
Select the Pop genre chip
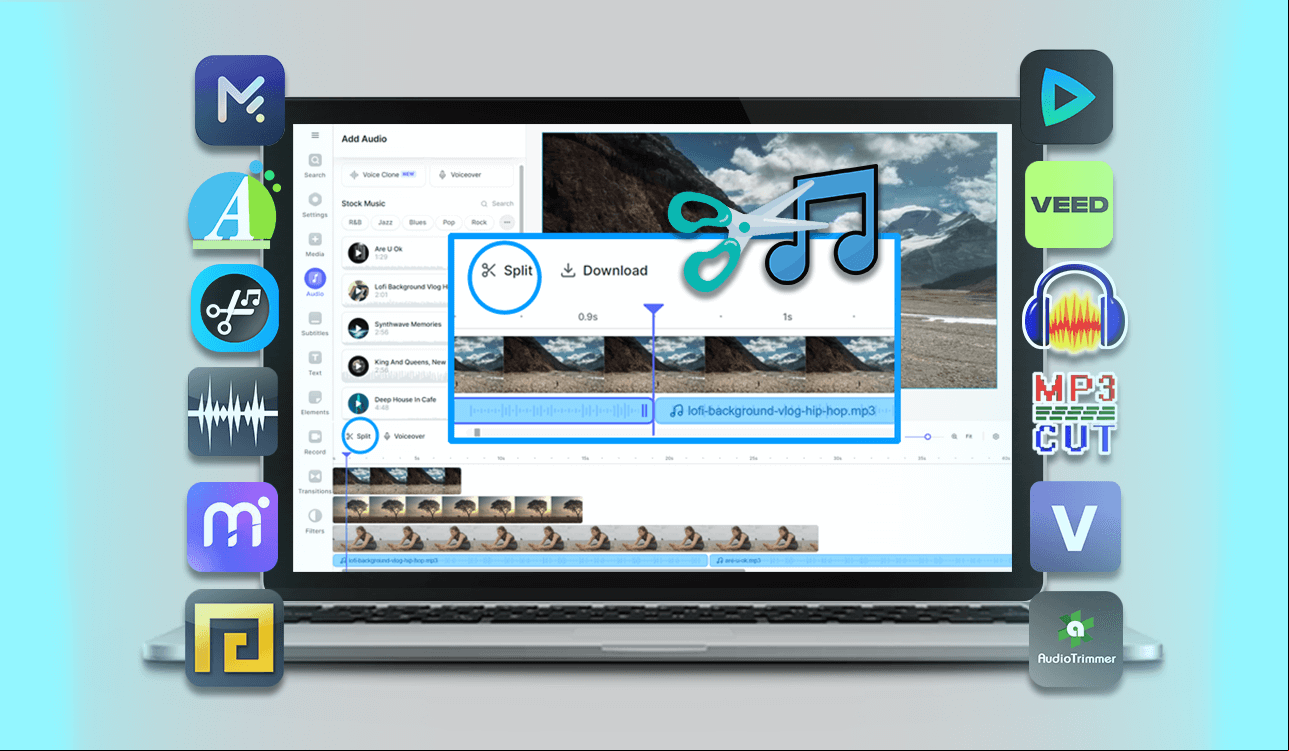click(449, 222)
